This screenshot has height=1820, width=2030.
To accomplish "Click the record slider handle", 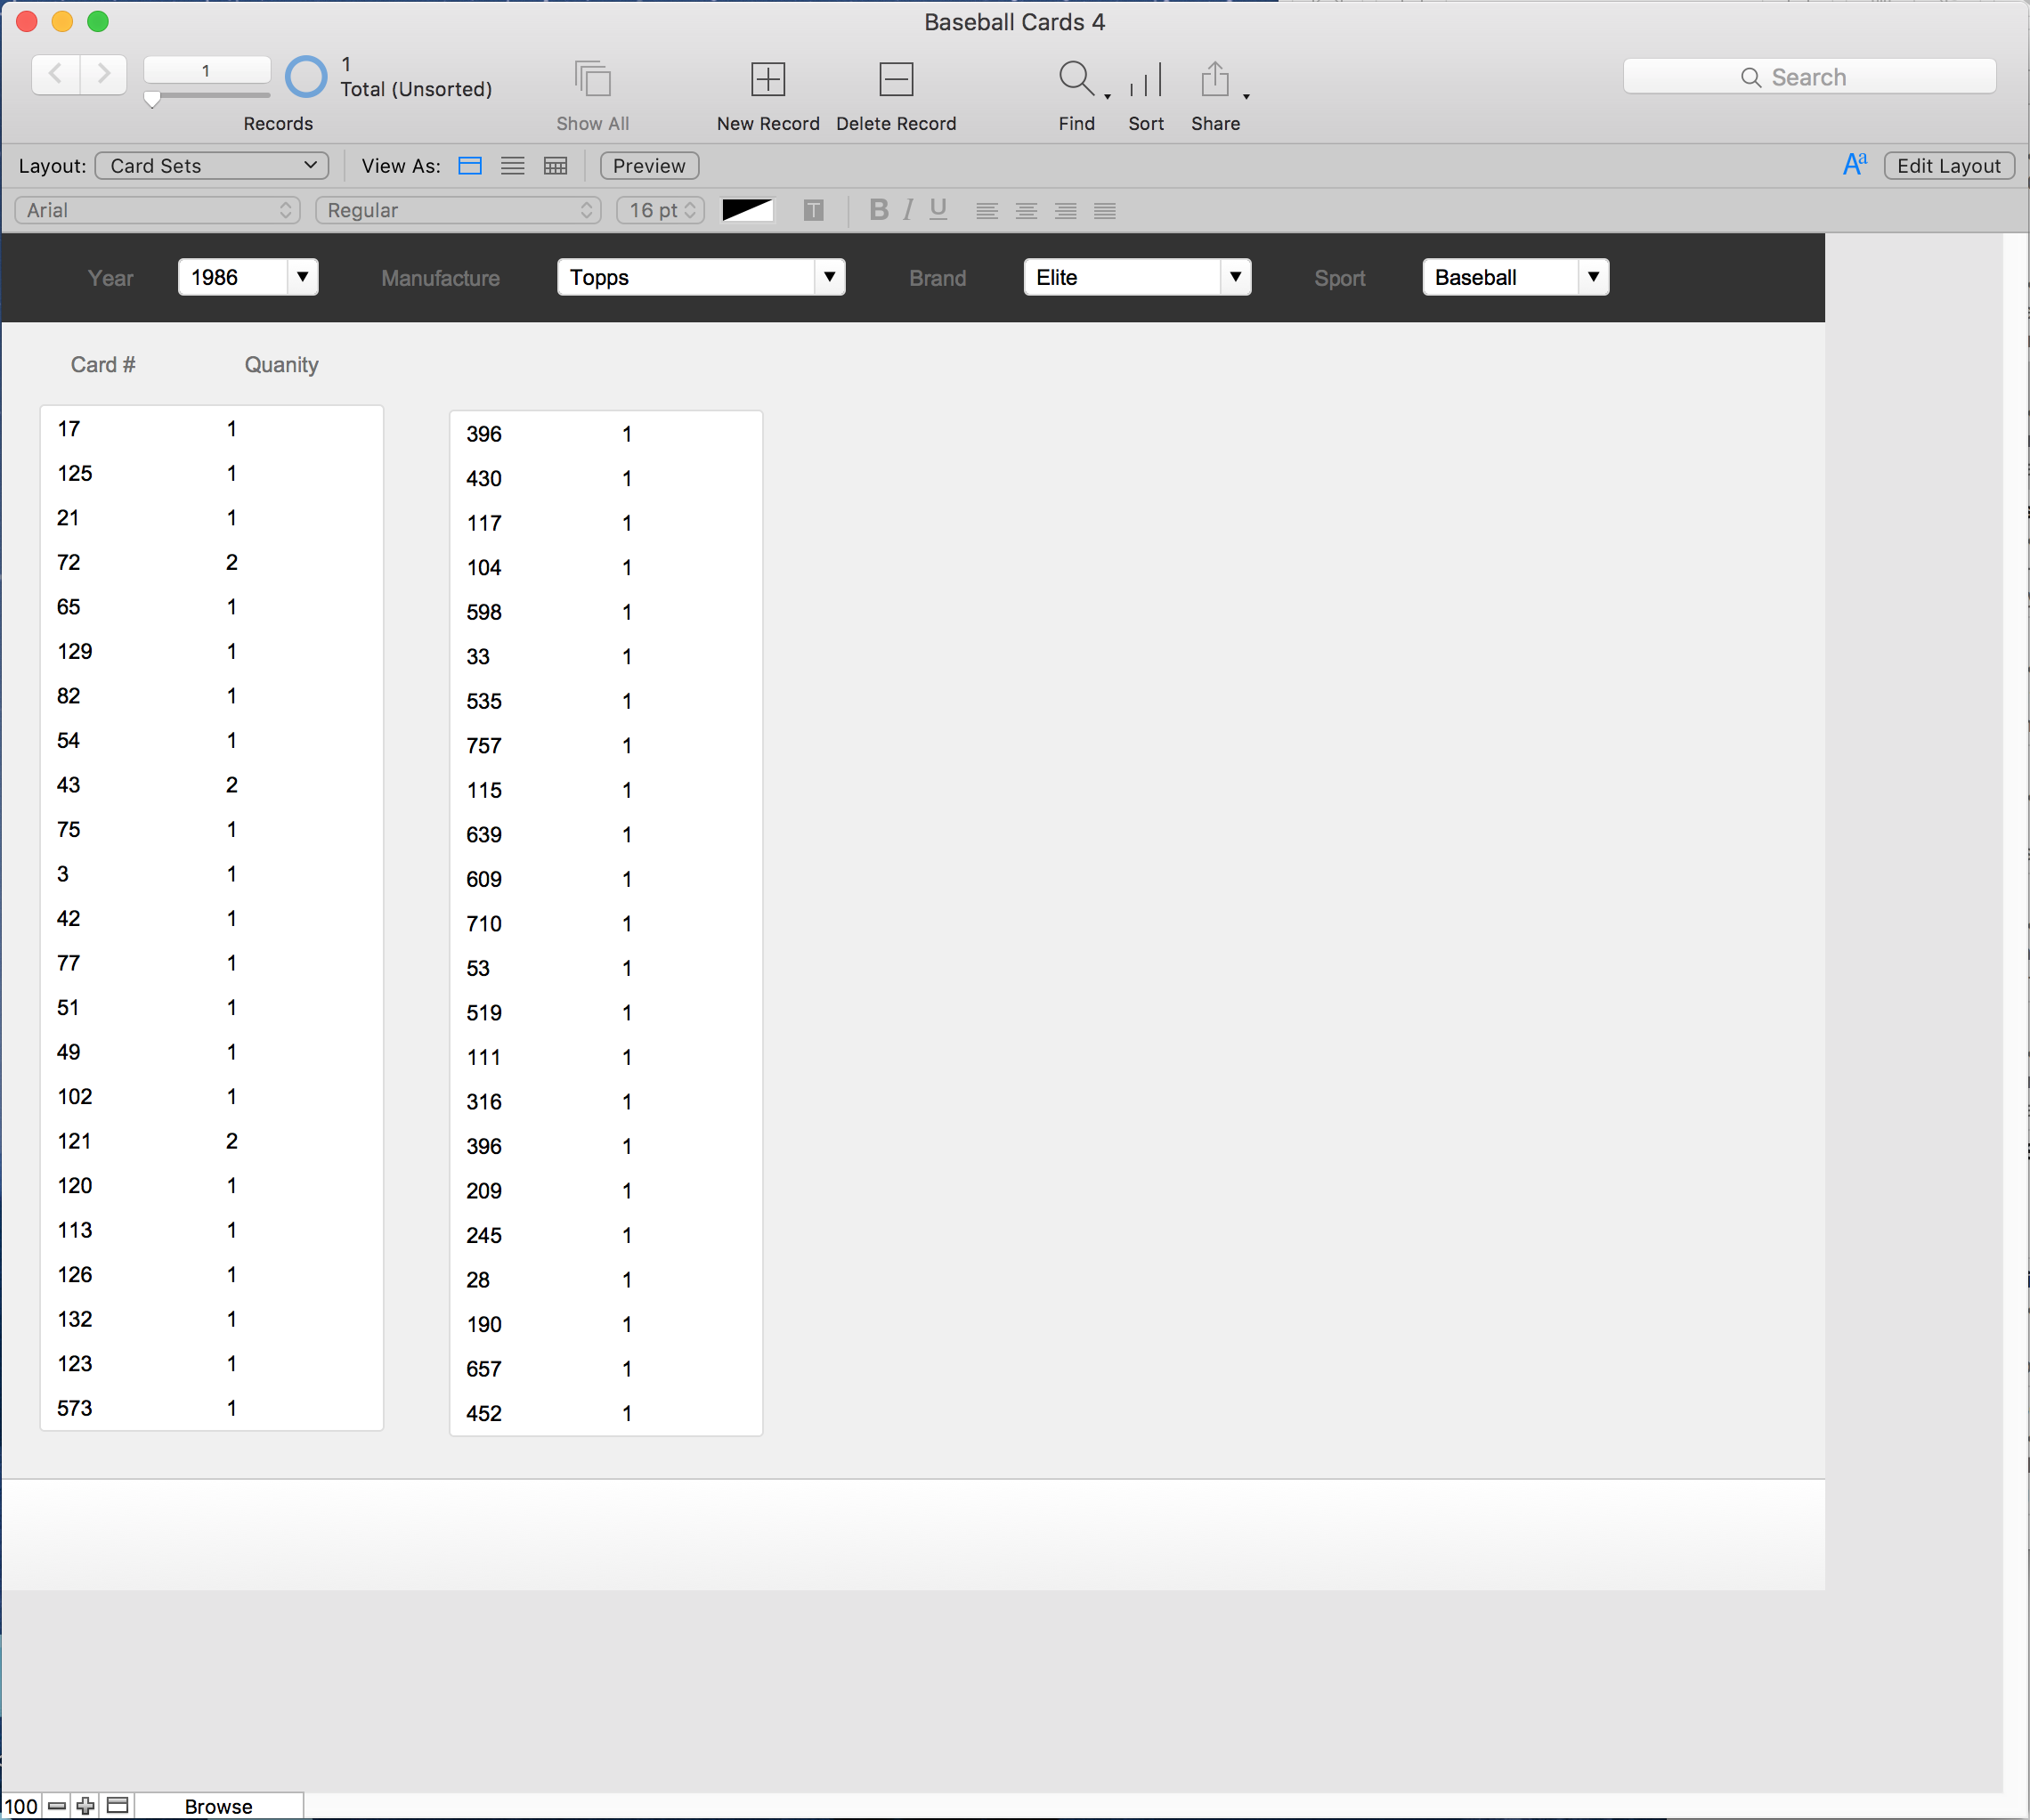I will [x=152, y=100].
